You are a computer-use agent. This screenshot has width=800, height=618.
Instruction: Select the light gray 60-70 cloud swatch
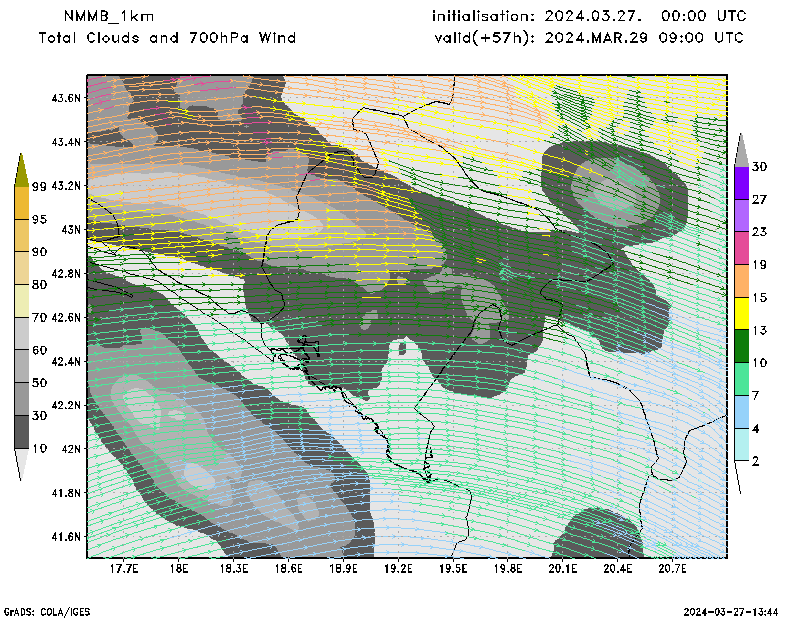tap(21, 334)
